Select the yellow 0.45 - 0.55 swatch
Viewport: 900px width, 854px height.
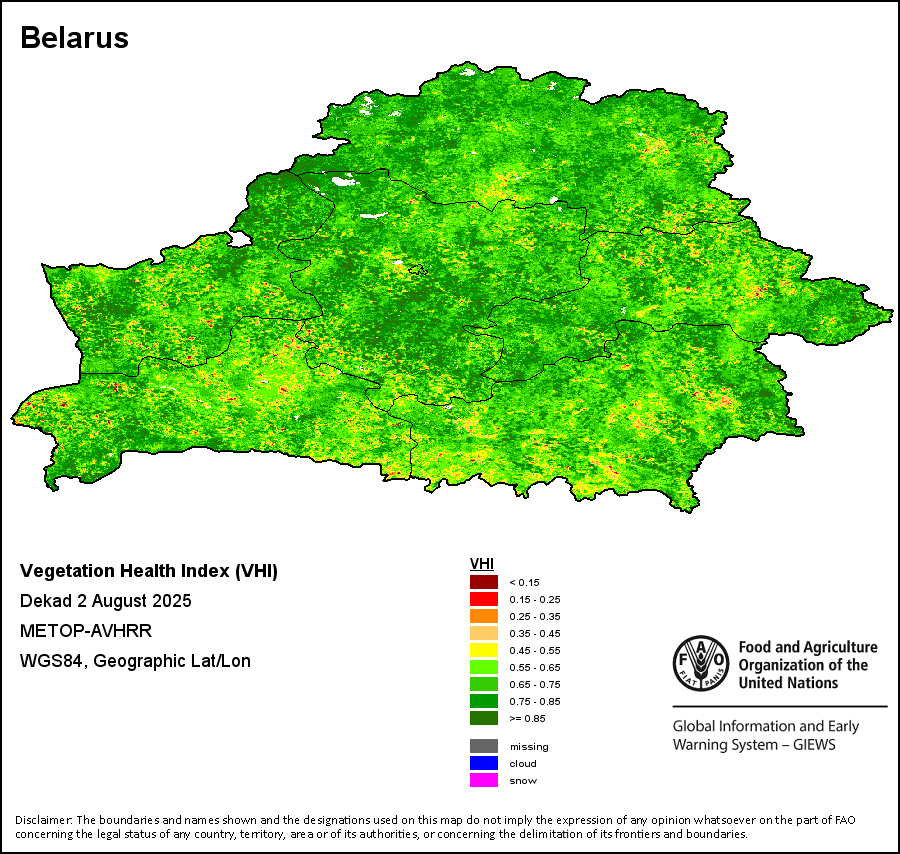[x=483, y=650]
